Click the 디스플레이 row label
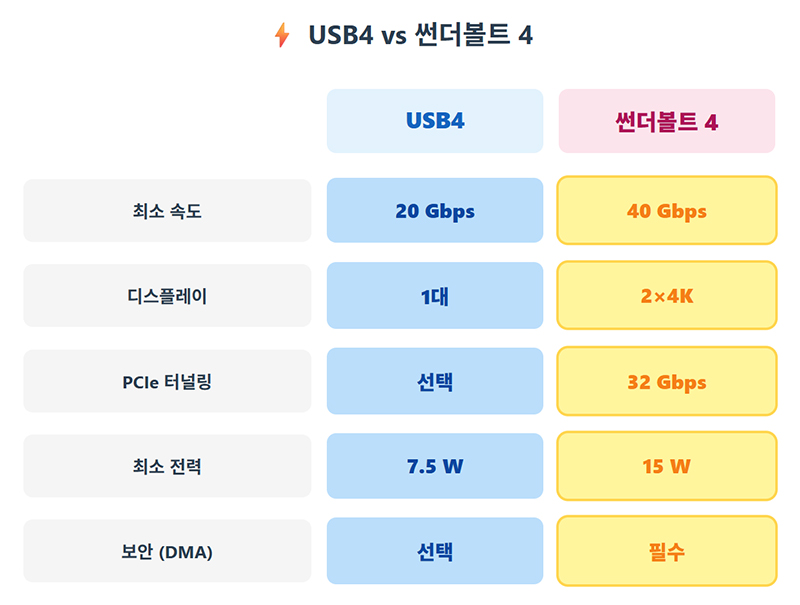Viewport: 800px width, 605px height. [x=167, y=296]
